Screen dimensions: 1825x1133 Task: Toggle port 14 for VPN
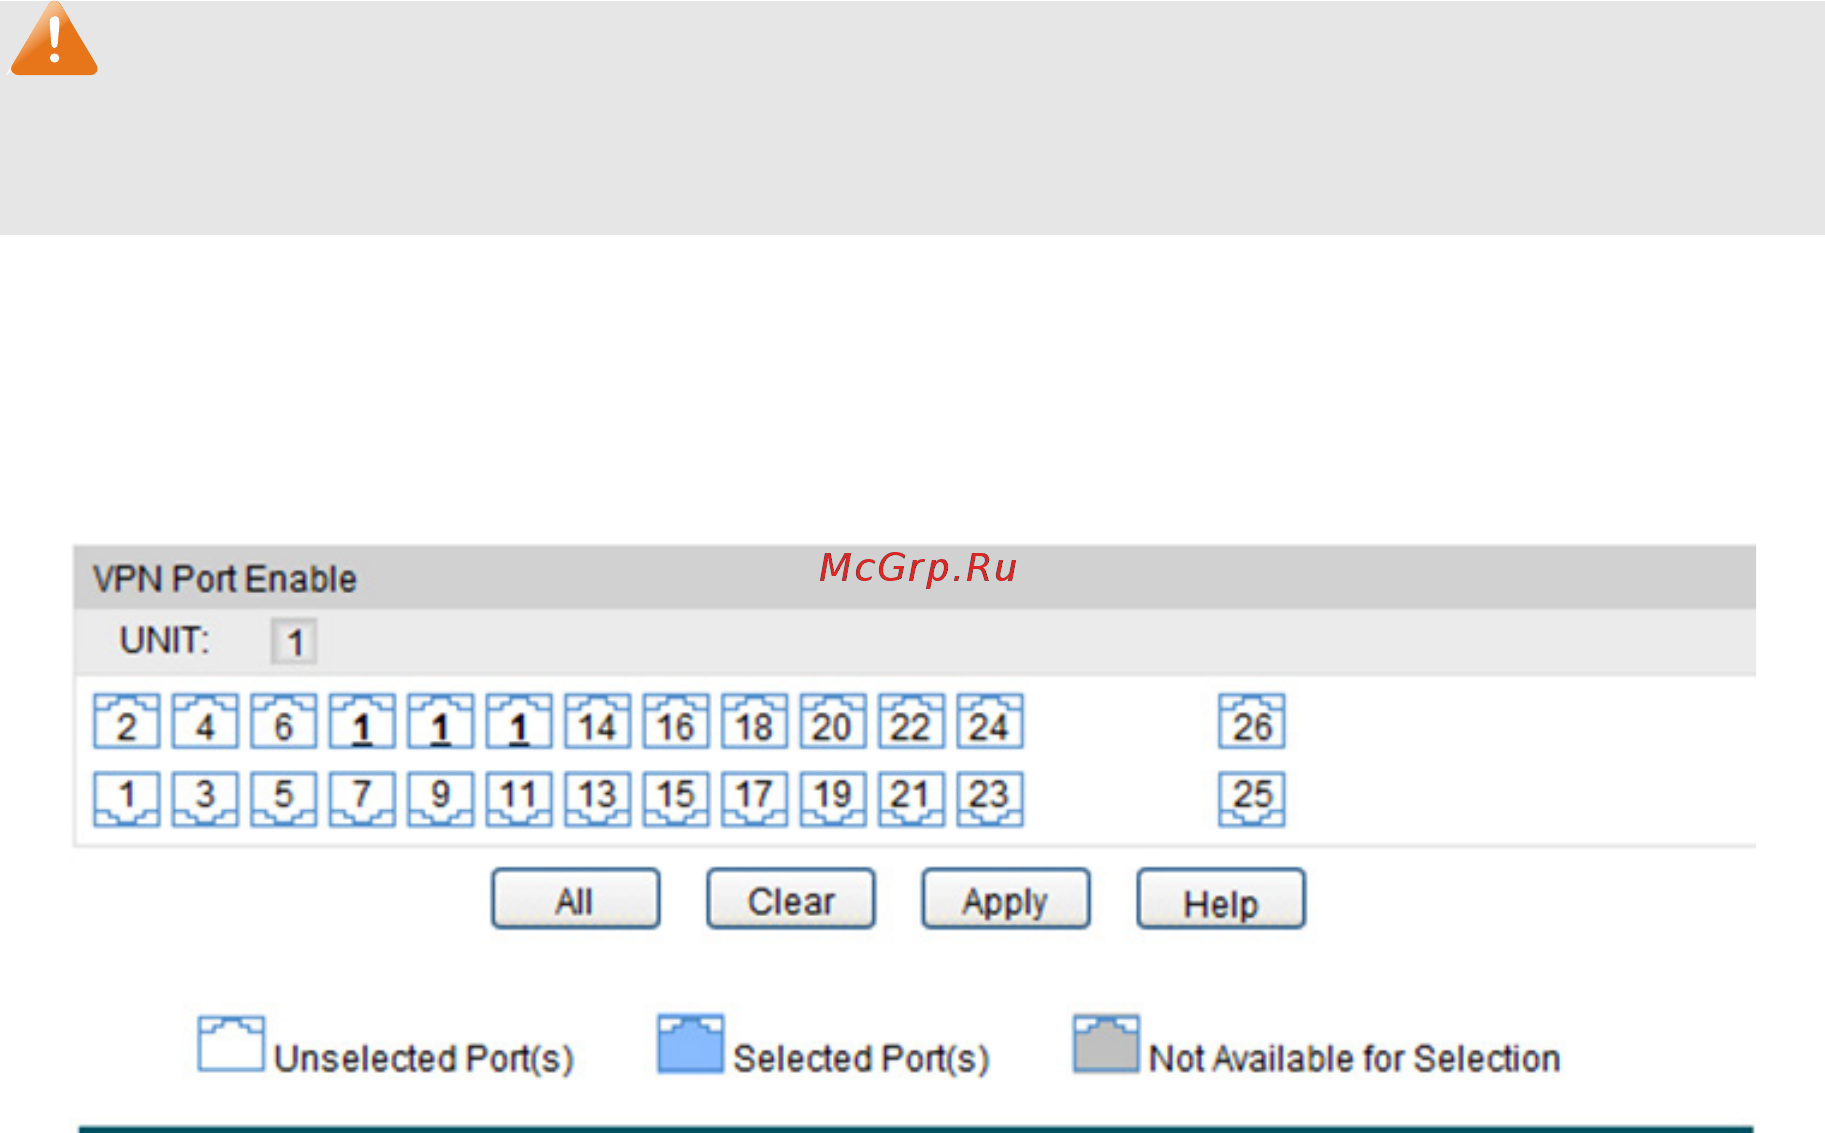click(597, 722)
